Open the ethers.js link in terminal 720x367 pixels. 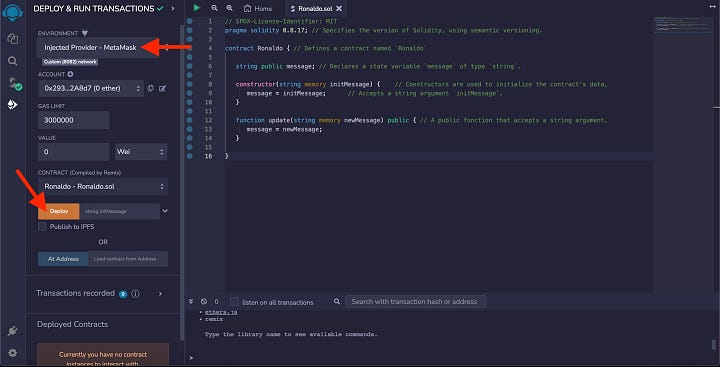[x=221, y=312]
